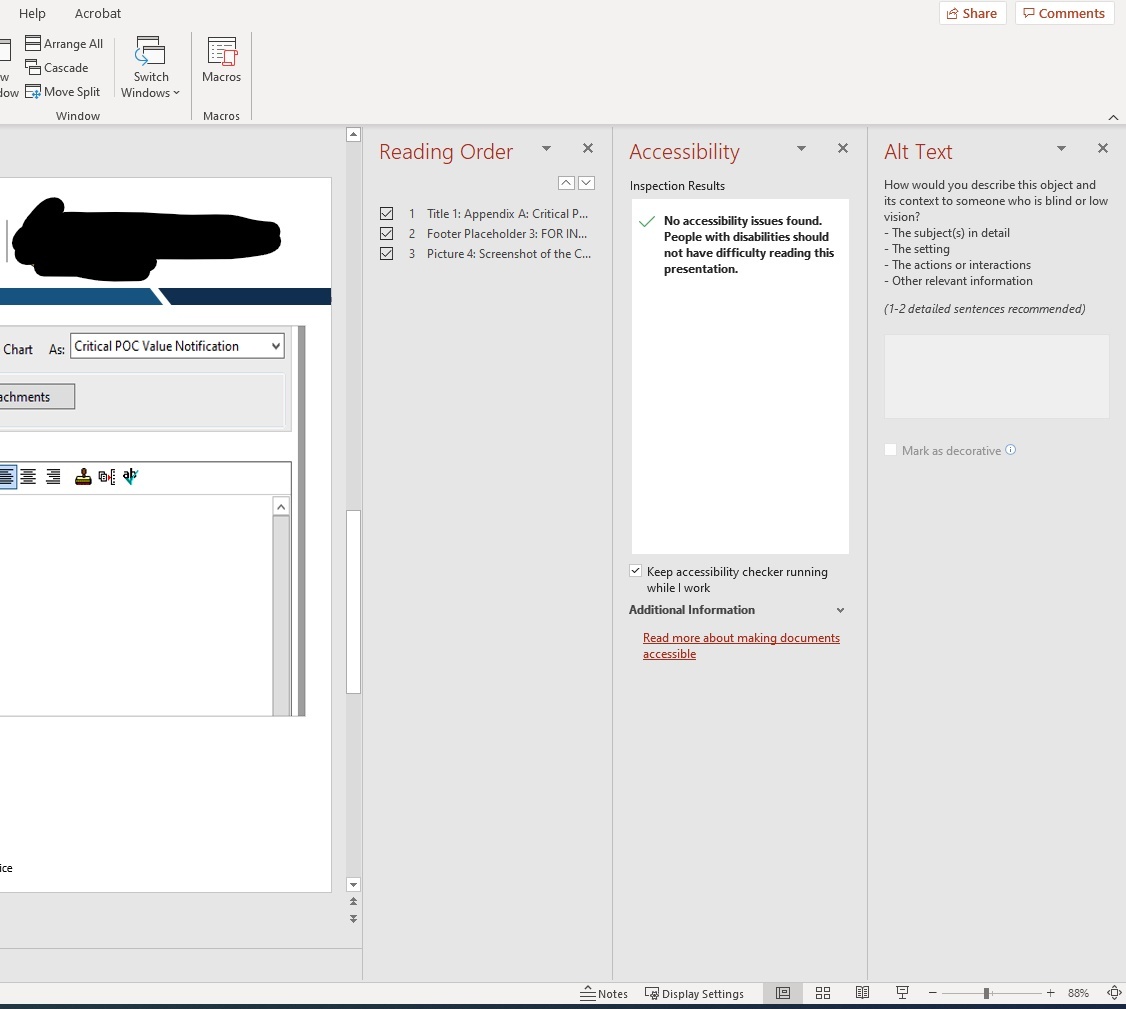Click the 88% zoom level
Screen dimensions: 1126x1009
coord(1078,993)
